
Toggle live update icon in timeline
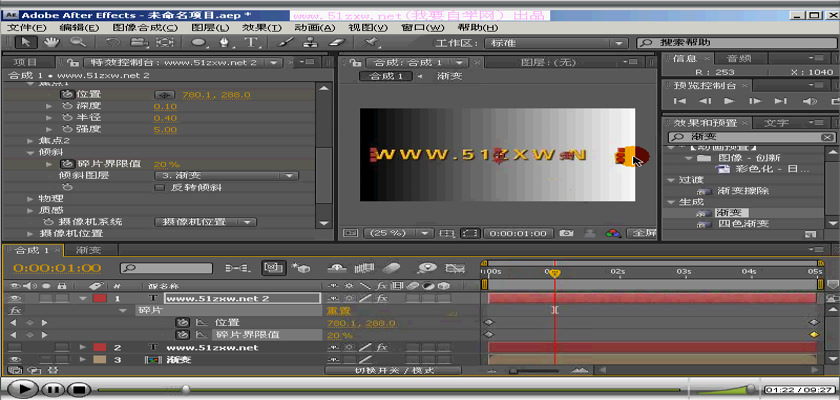coord(274,267)
